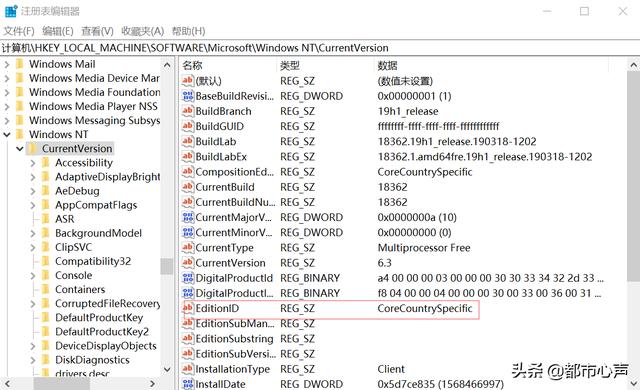Close the Registry Editor window
Viewport: 640px width, 390px height.
click(623, 11)
